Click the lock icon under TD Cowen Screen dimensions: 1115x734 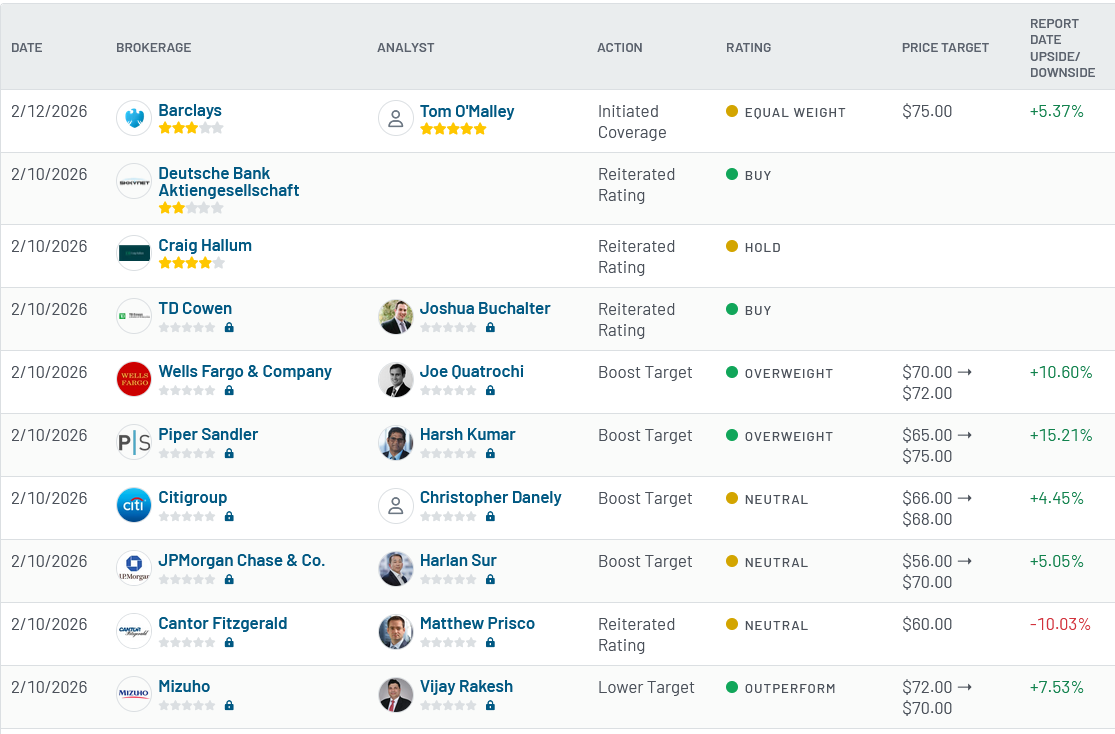pyautogui.click(x=229, y=327)
